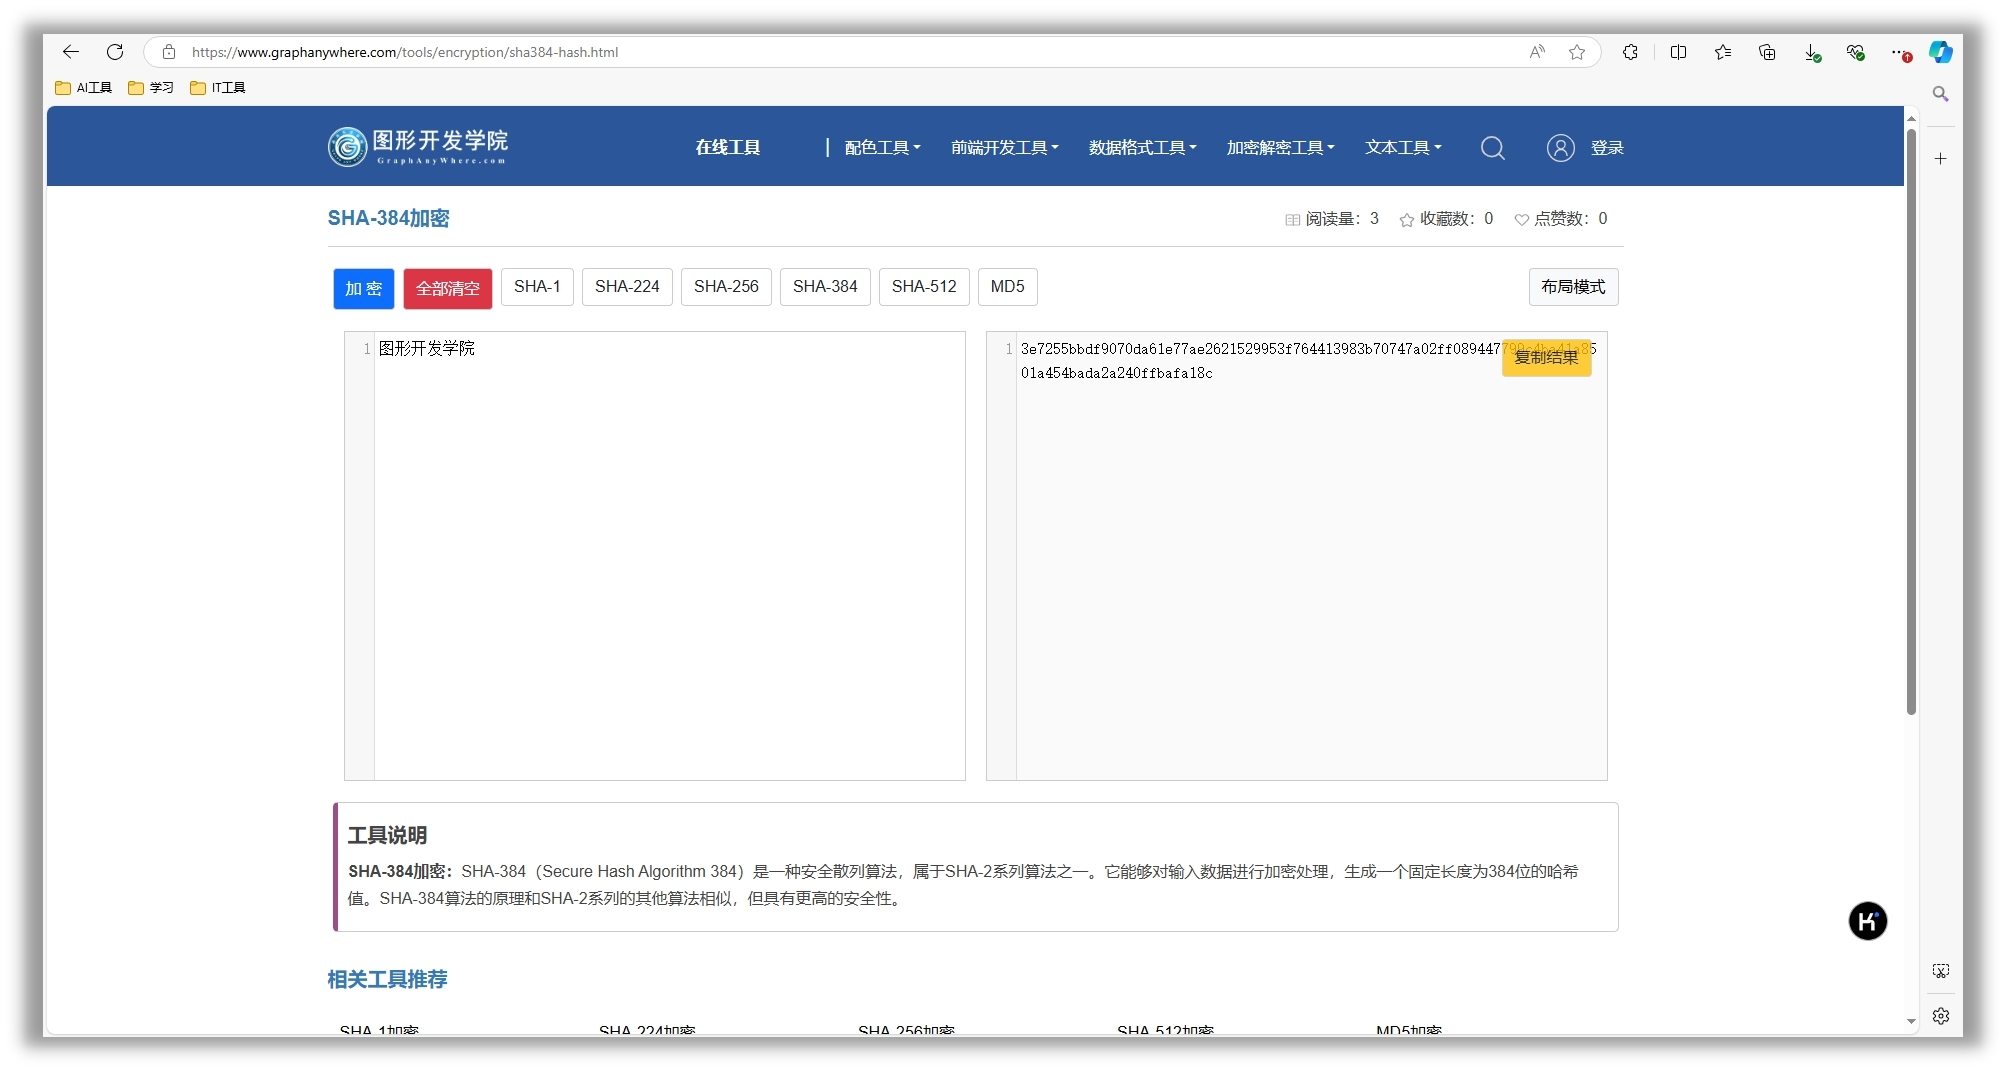Open browser extensions puzzle icon

[x=1630, y=52]
